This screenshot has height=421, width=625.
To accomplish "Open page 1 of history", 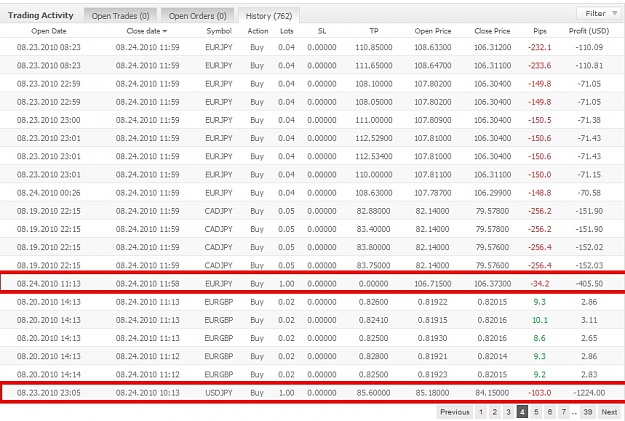I will pos(481,412).
